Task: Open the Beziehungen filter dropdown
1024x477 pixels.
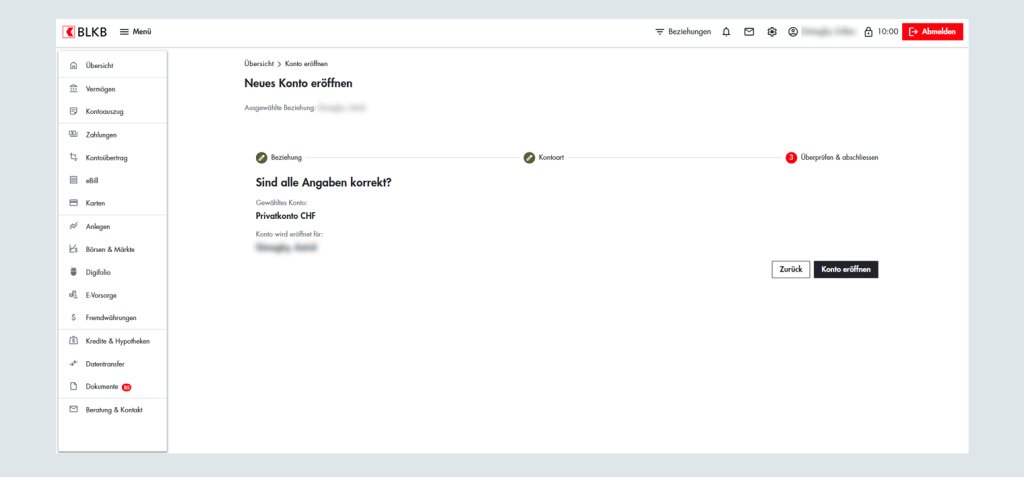Action: (x=683, y=32)
